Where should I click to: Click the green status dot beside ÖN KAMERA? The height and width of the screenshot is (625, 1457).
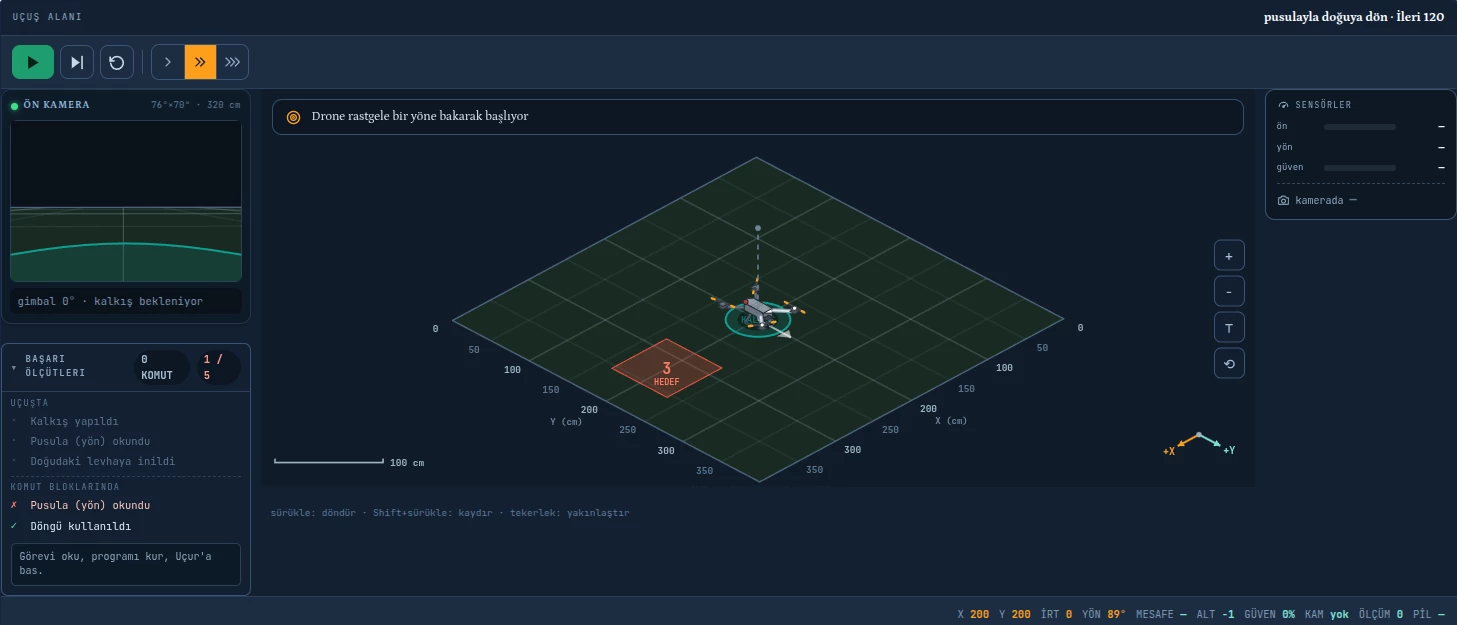[x=15, y=105]
